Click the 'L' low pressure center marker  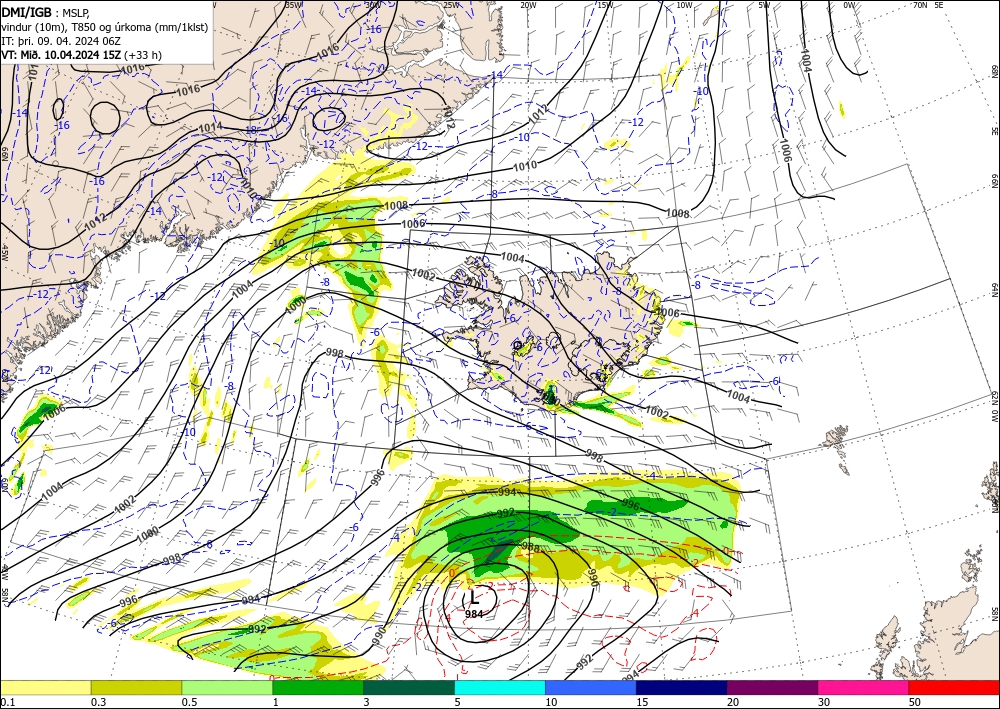pos(474,597)
